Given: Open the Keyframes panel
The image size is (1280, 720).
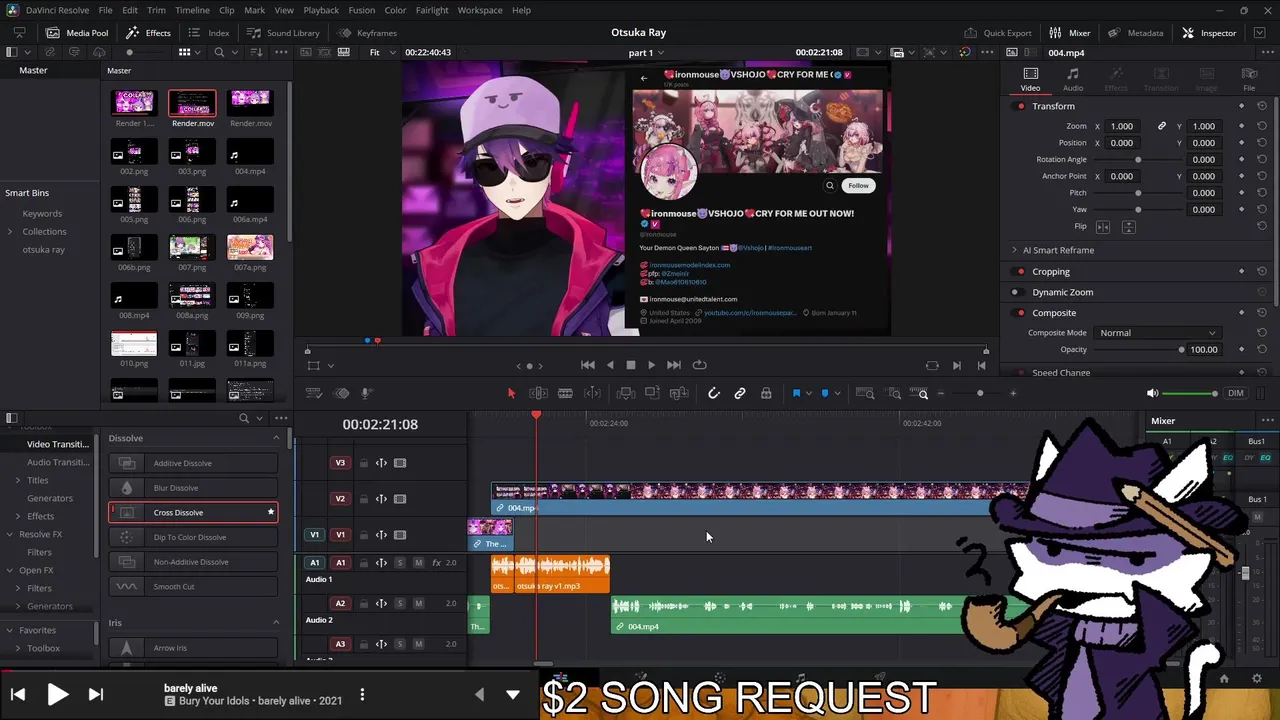Looking at the screenshot, I should click(x=367, y=33).
